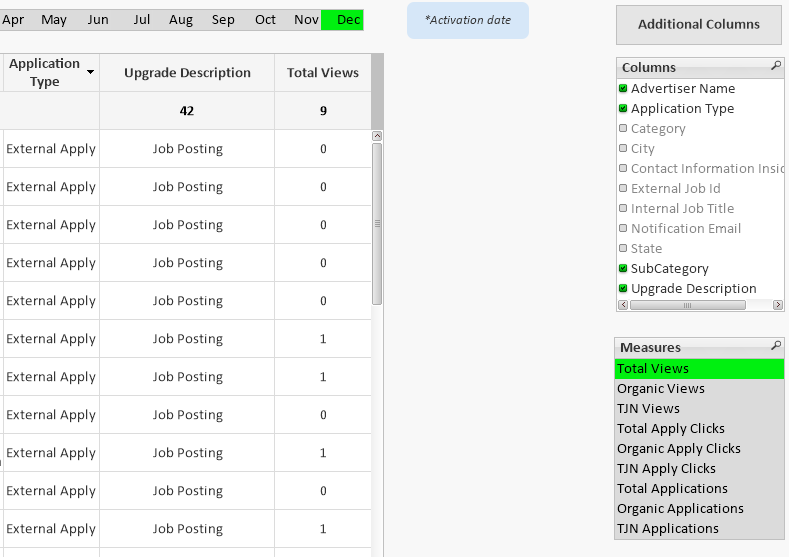
Task: Choose the TJN Apply Clicks measure
Action: [666, 469]
